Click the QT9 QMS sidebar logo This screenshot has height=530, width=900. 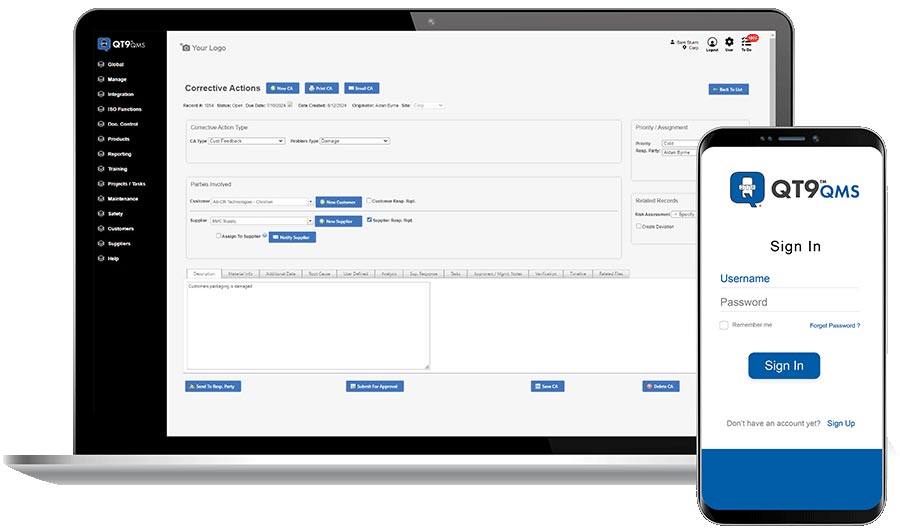[x=121, y=44]
